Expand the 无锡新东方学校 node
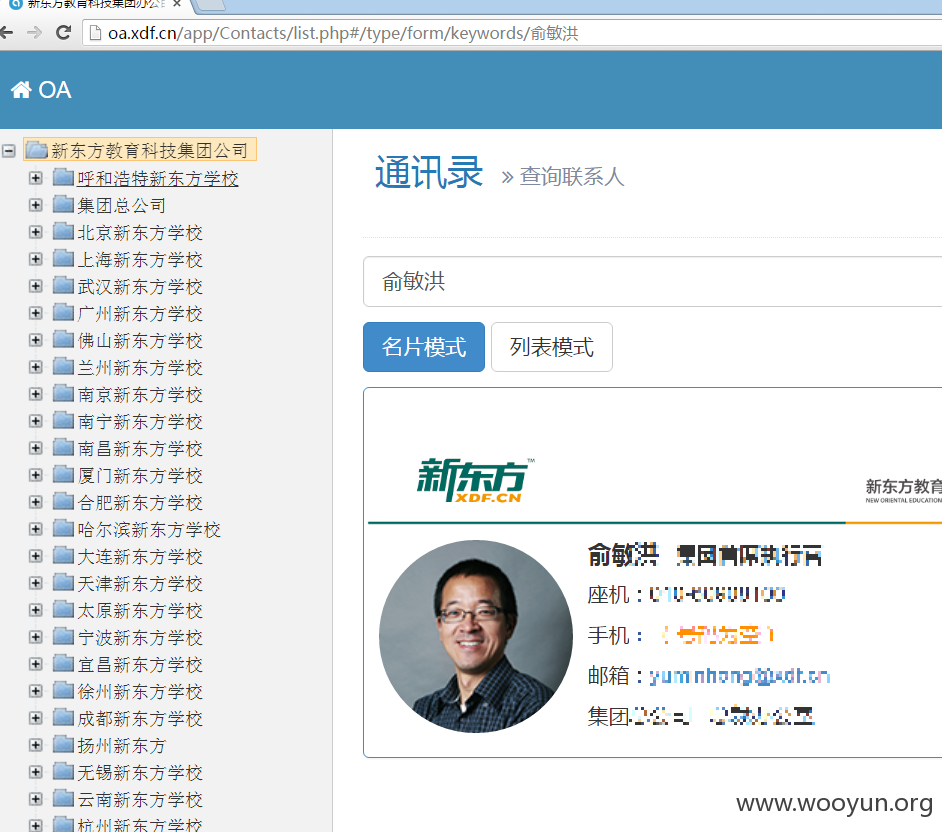 tap(35, 773)
